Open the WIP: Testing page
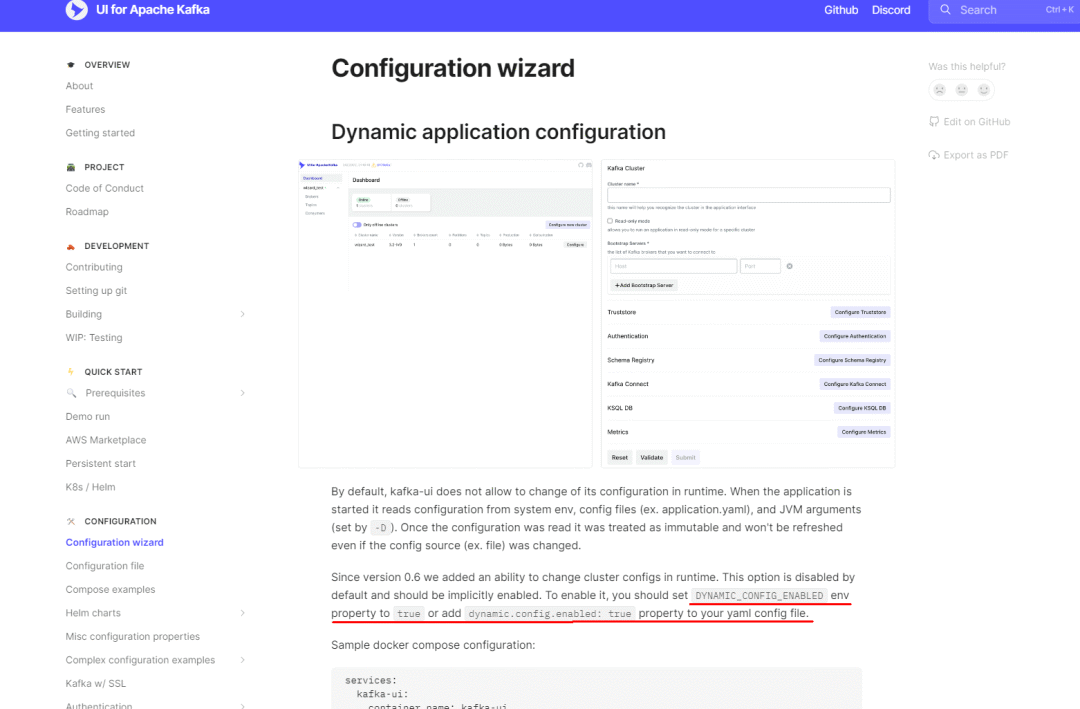 [x=94, y=338]
